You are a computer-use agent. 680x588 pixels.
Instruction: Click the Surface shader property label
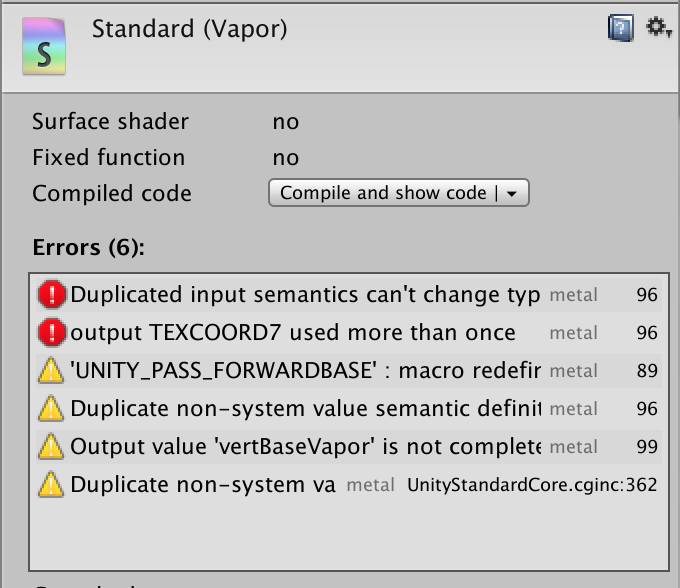pyautogui.click(x=110, y=122)
